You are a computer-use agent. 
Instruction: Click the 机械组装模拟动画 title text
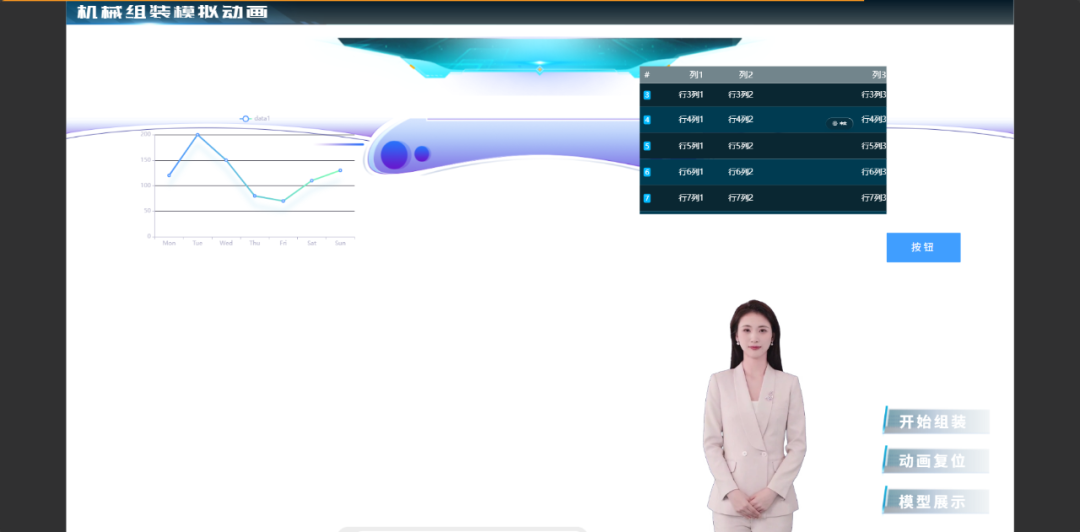(172, 12)
